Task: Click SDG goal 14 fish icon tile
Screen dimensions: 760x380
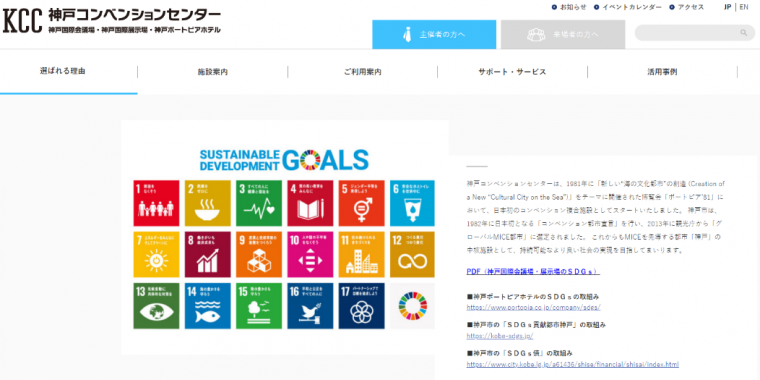Action: (207, 306)
